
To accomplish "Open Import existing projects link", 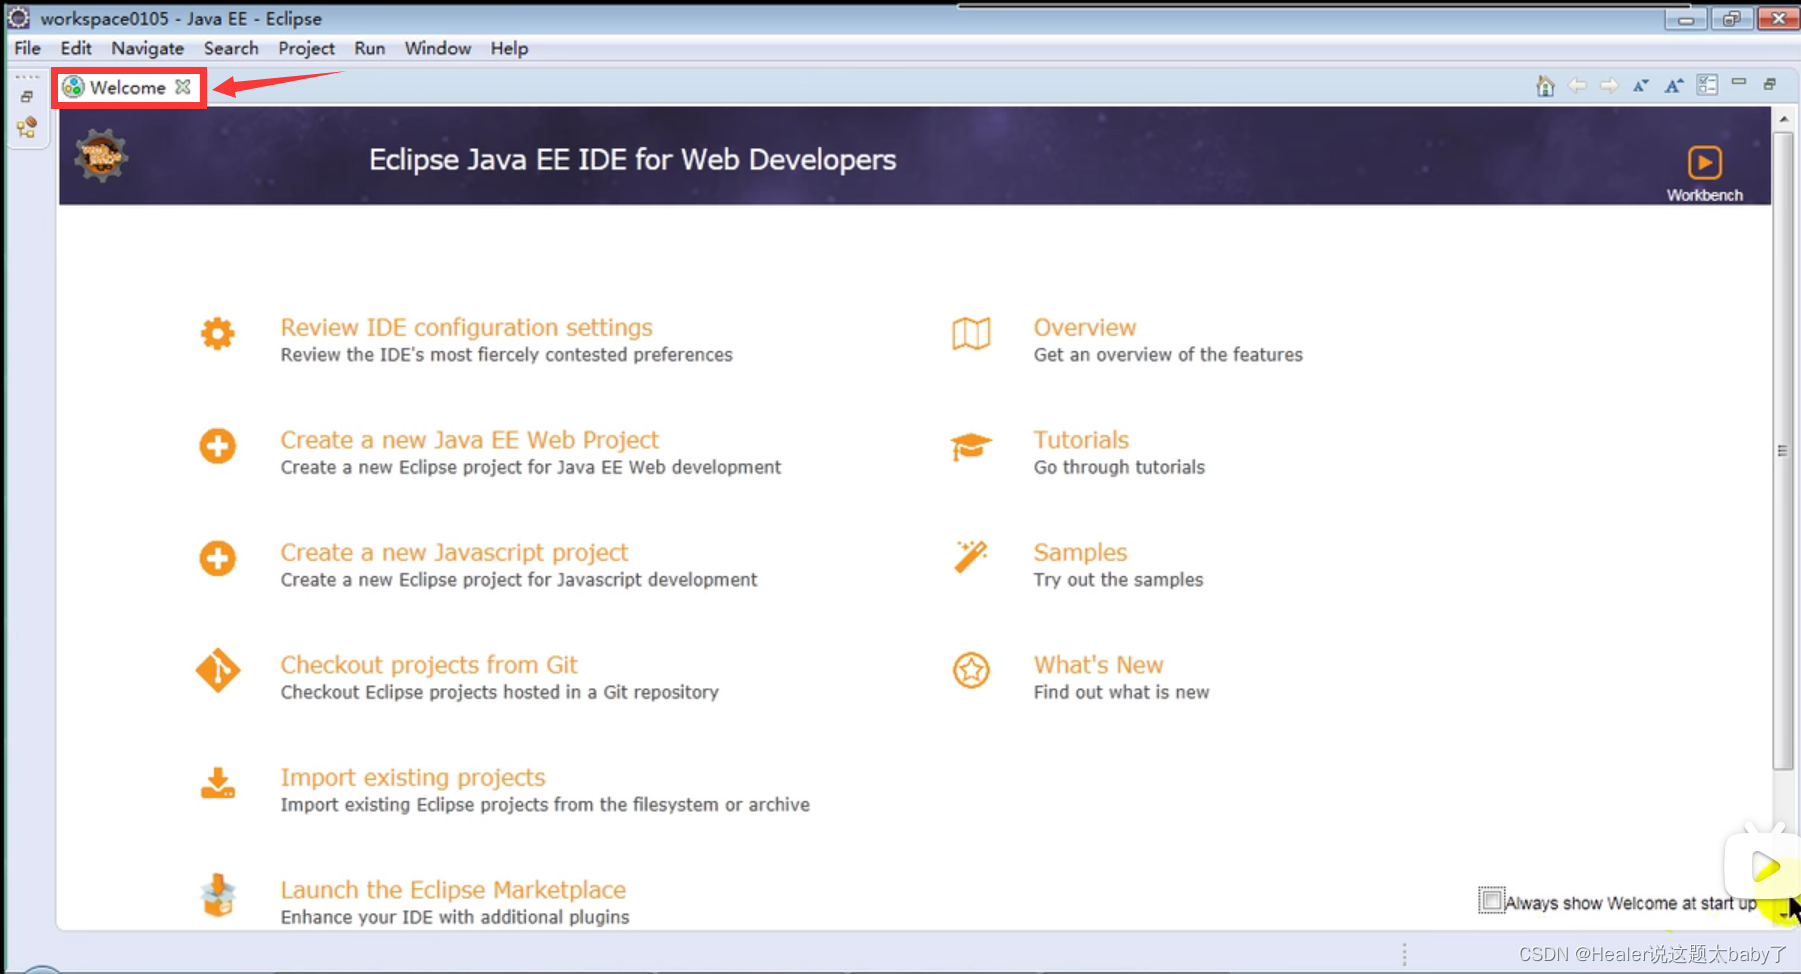I will pos(413,777).
